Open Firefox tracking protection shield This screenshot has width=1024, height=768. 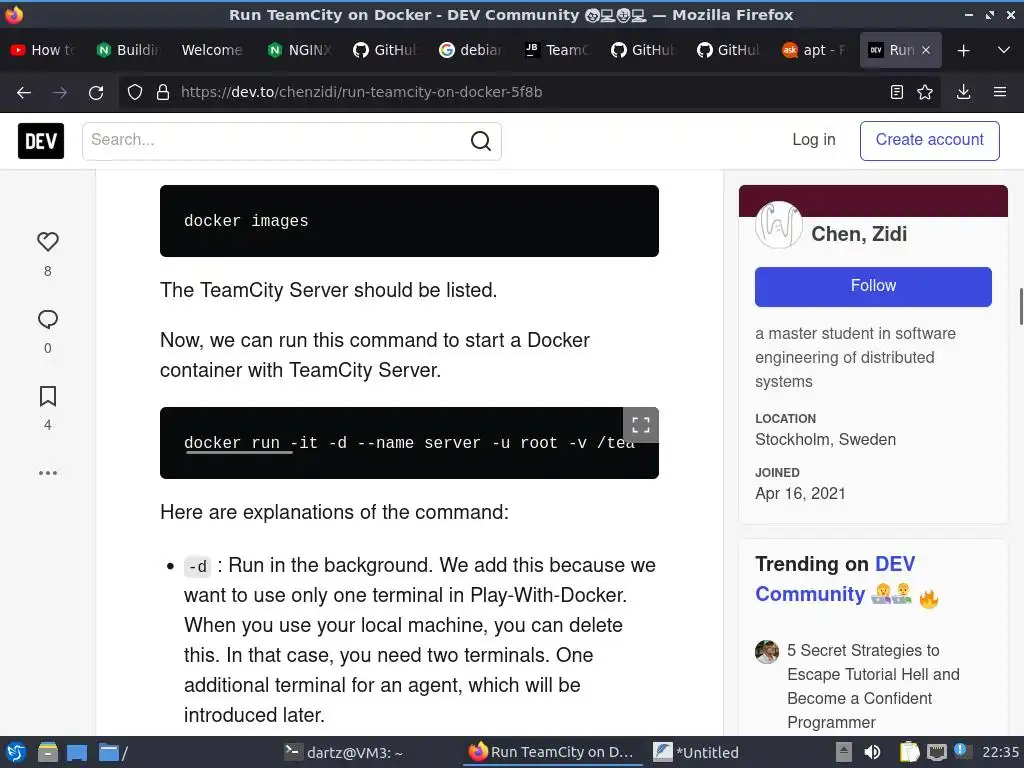pos(135,92)
